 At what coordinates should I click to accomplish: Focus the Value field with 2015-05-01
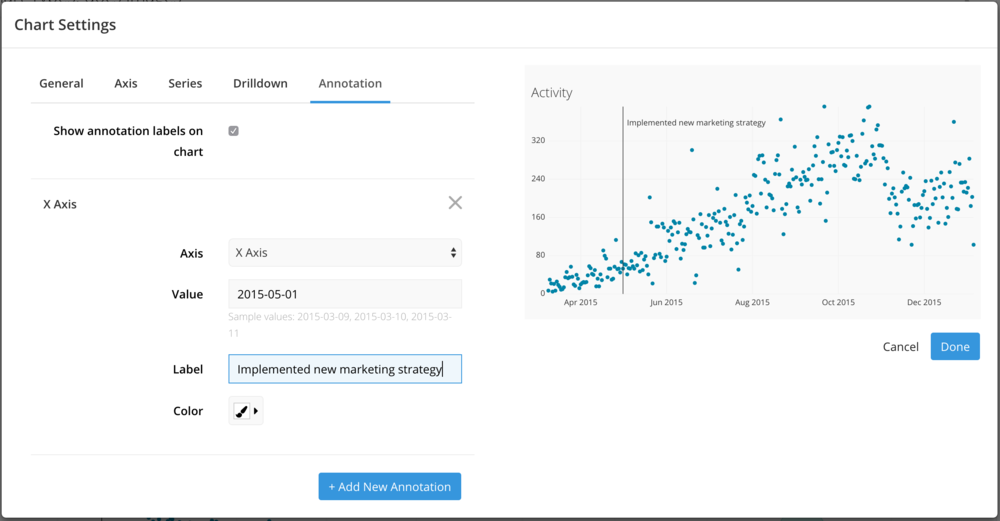[x=345, y=294]
